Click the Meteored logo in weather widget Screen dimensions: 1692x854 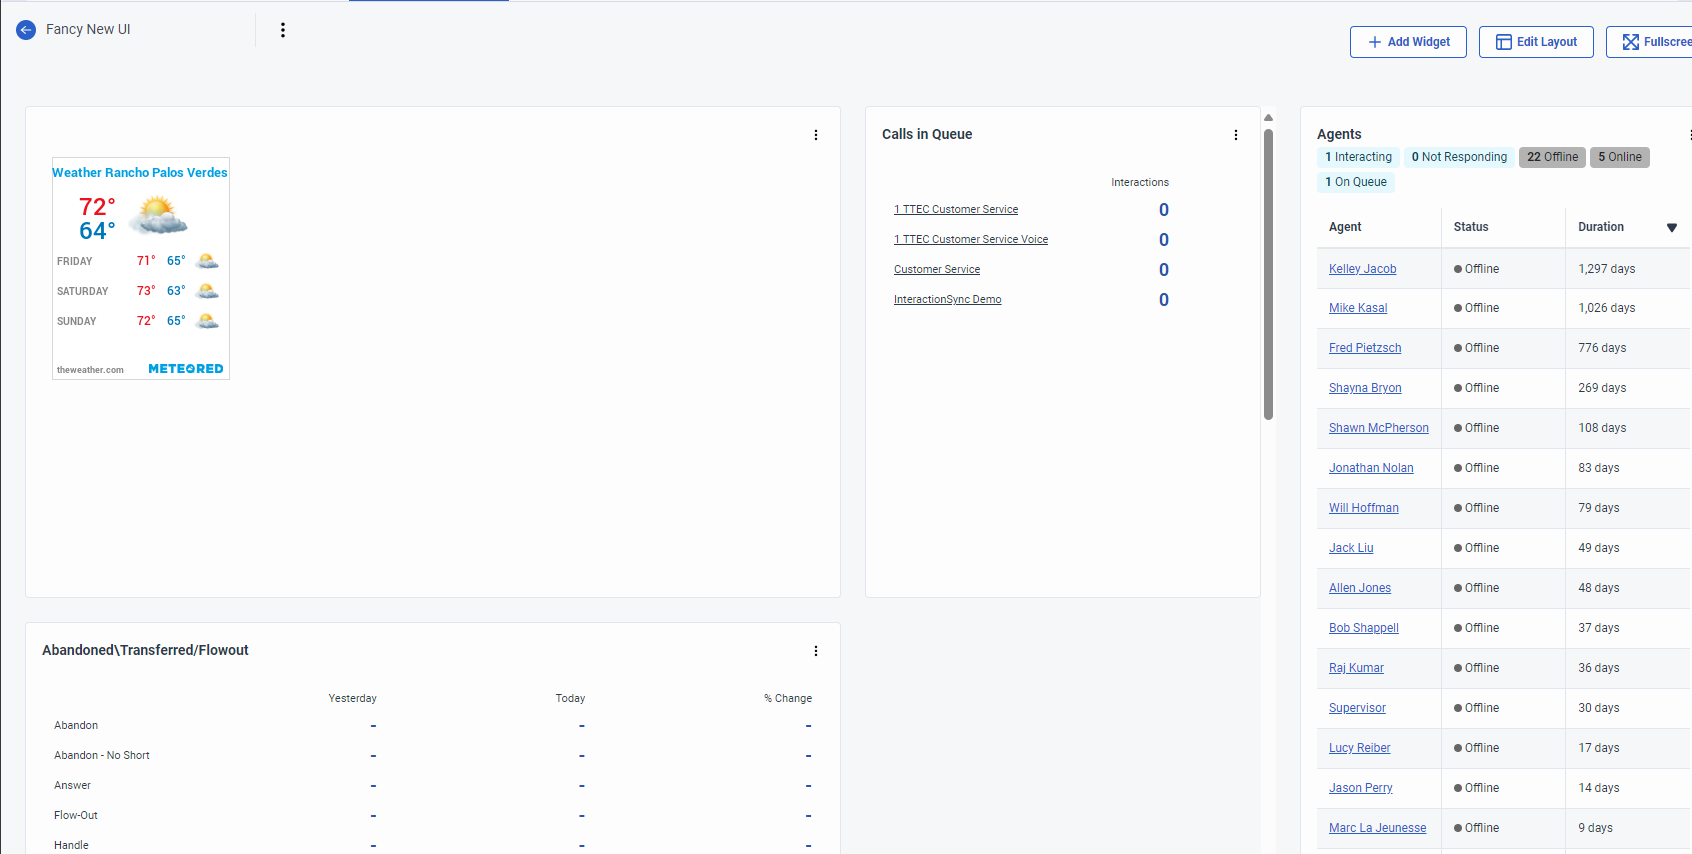pyautogui.click(x=186, y=369)
